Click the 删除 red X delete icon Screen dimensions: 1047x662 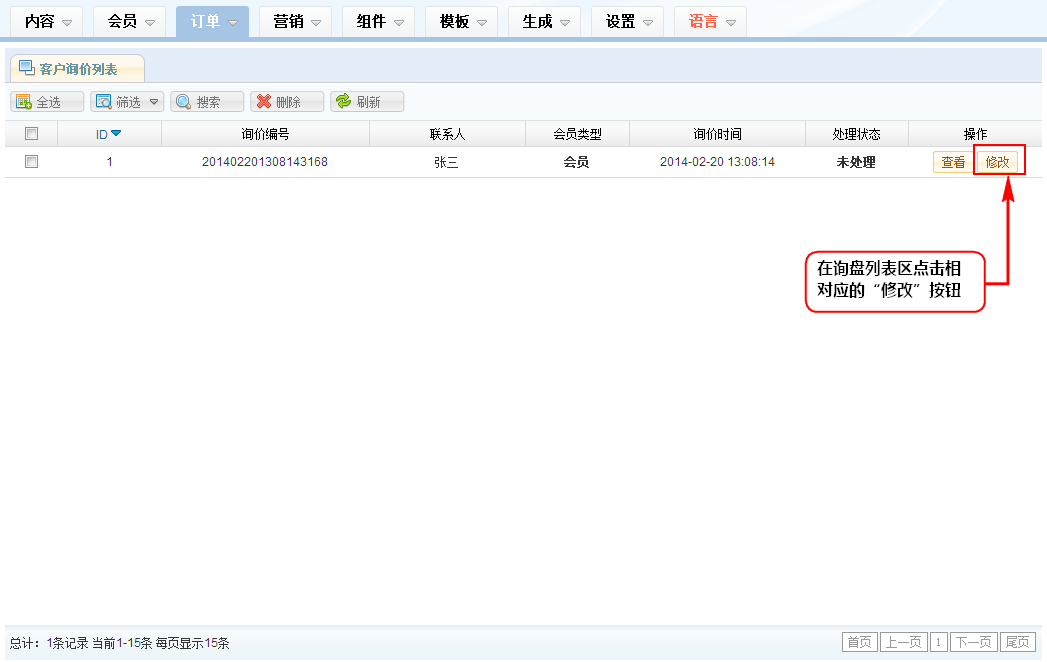(x=264, y=102)
